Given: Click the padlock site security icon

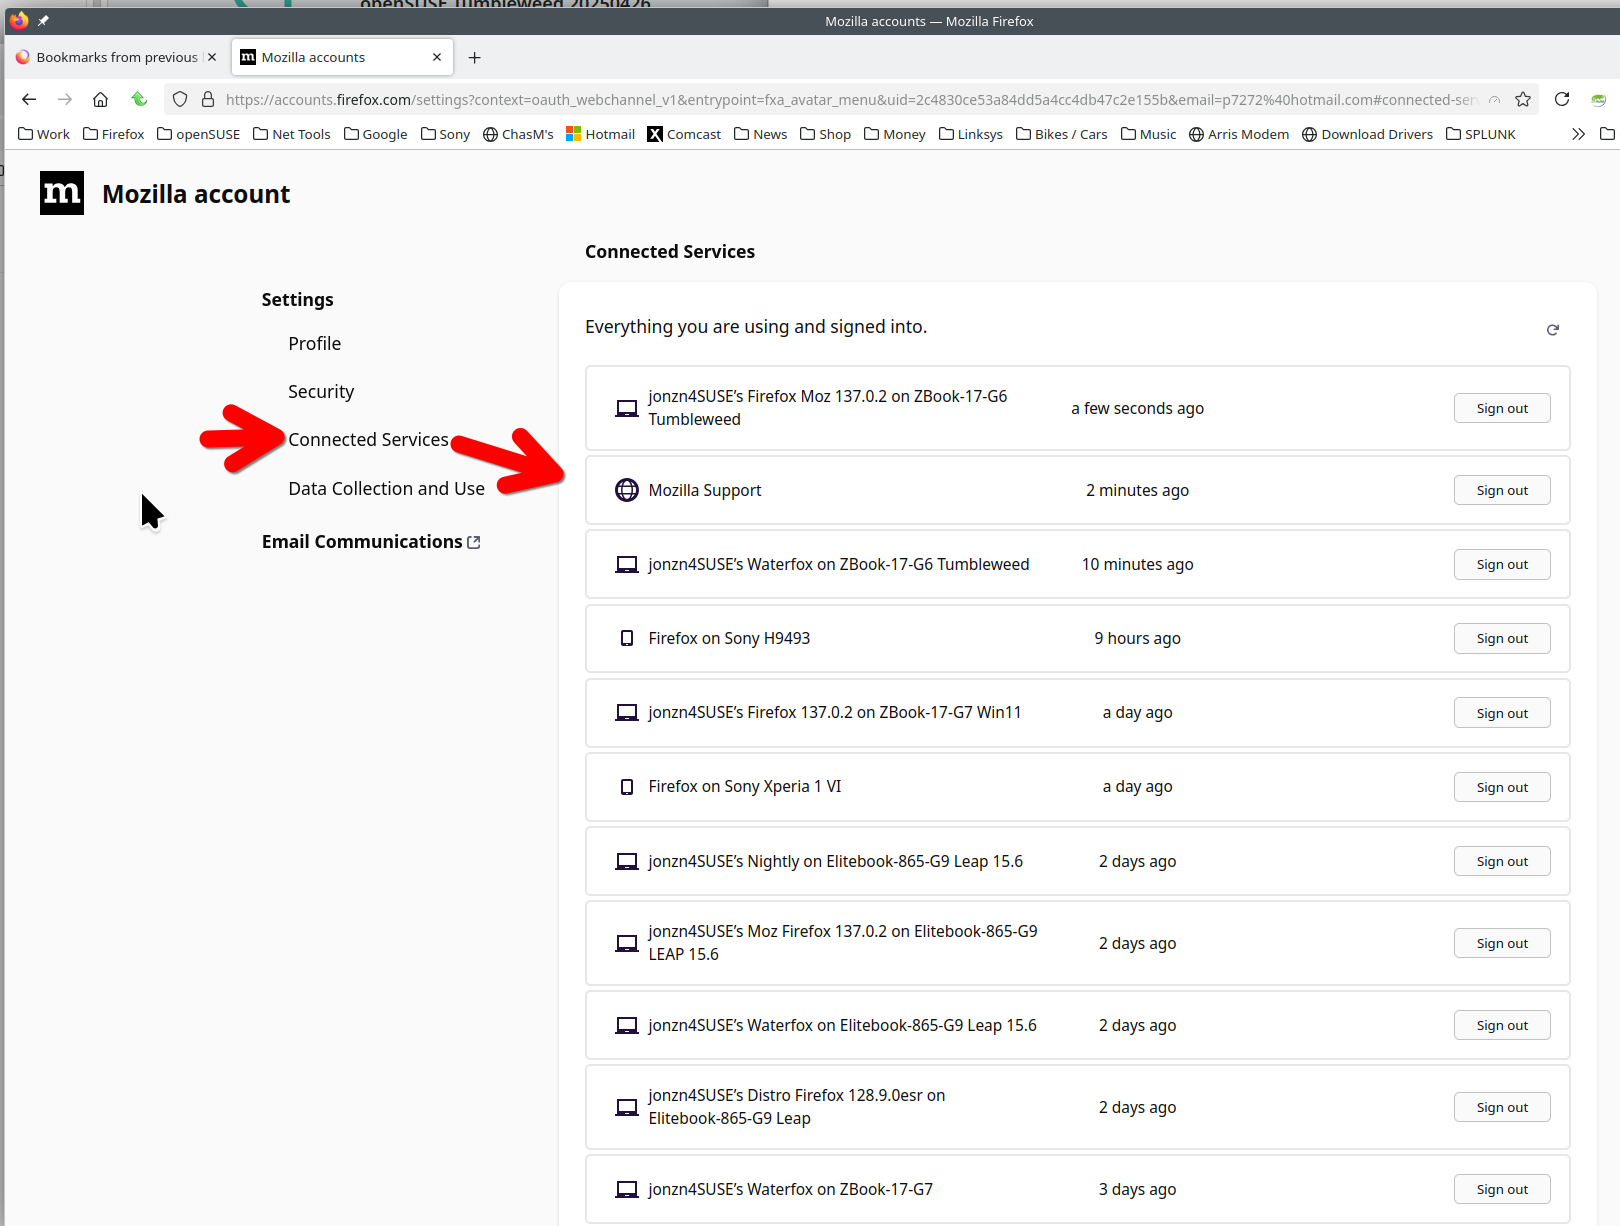Looking at the screenshot, I should [x=208, y=99].
